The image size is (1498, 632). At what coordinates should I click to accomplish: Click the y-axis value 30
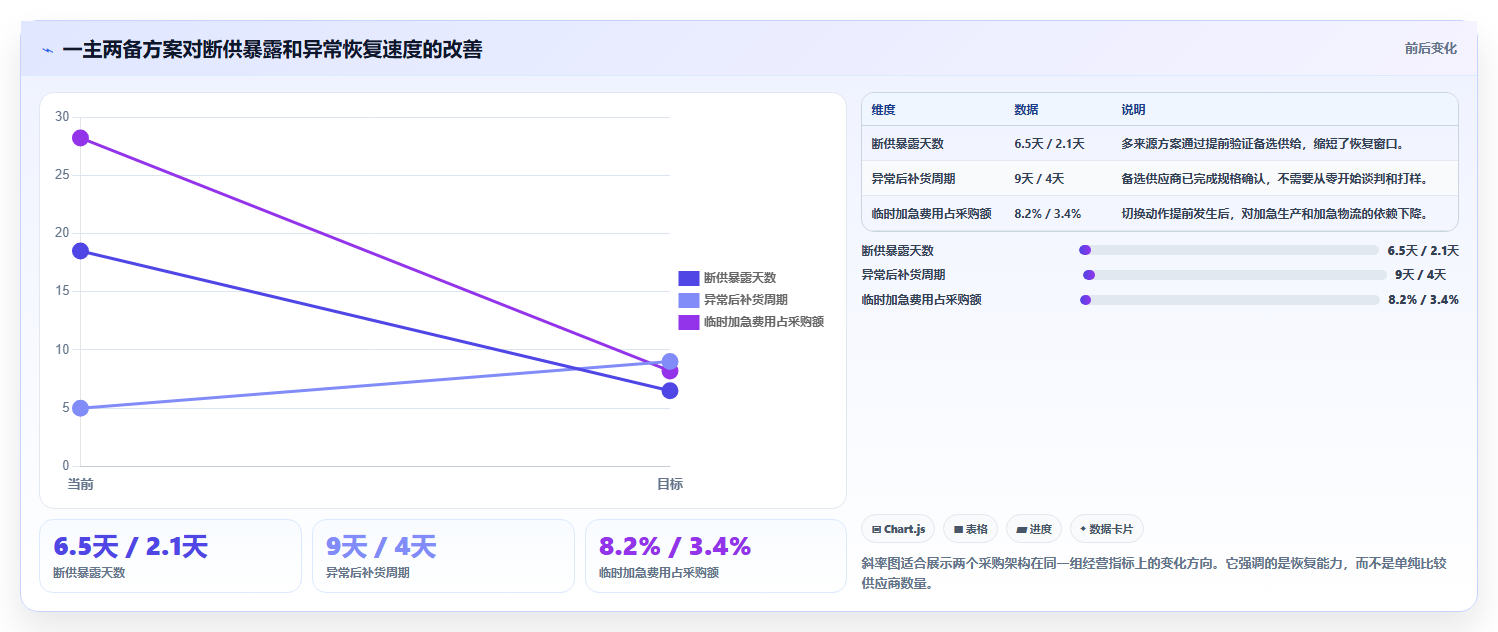pos(62,117)
